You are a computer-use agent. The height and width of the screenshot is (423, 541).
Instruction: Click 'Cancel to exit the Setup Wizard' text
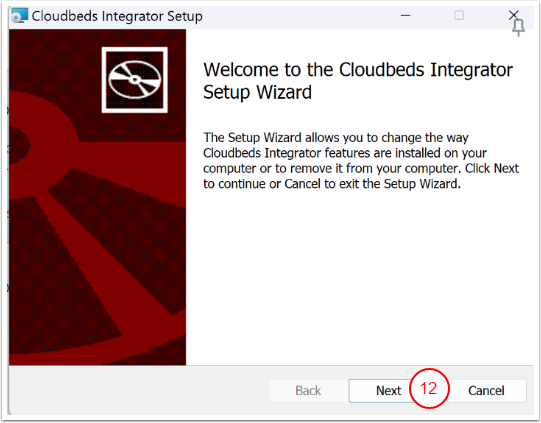point(372,184)
